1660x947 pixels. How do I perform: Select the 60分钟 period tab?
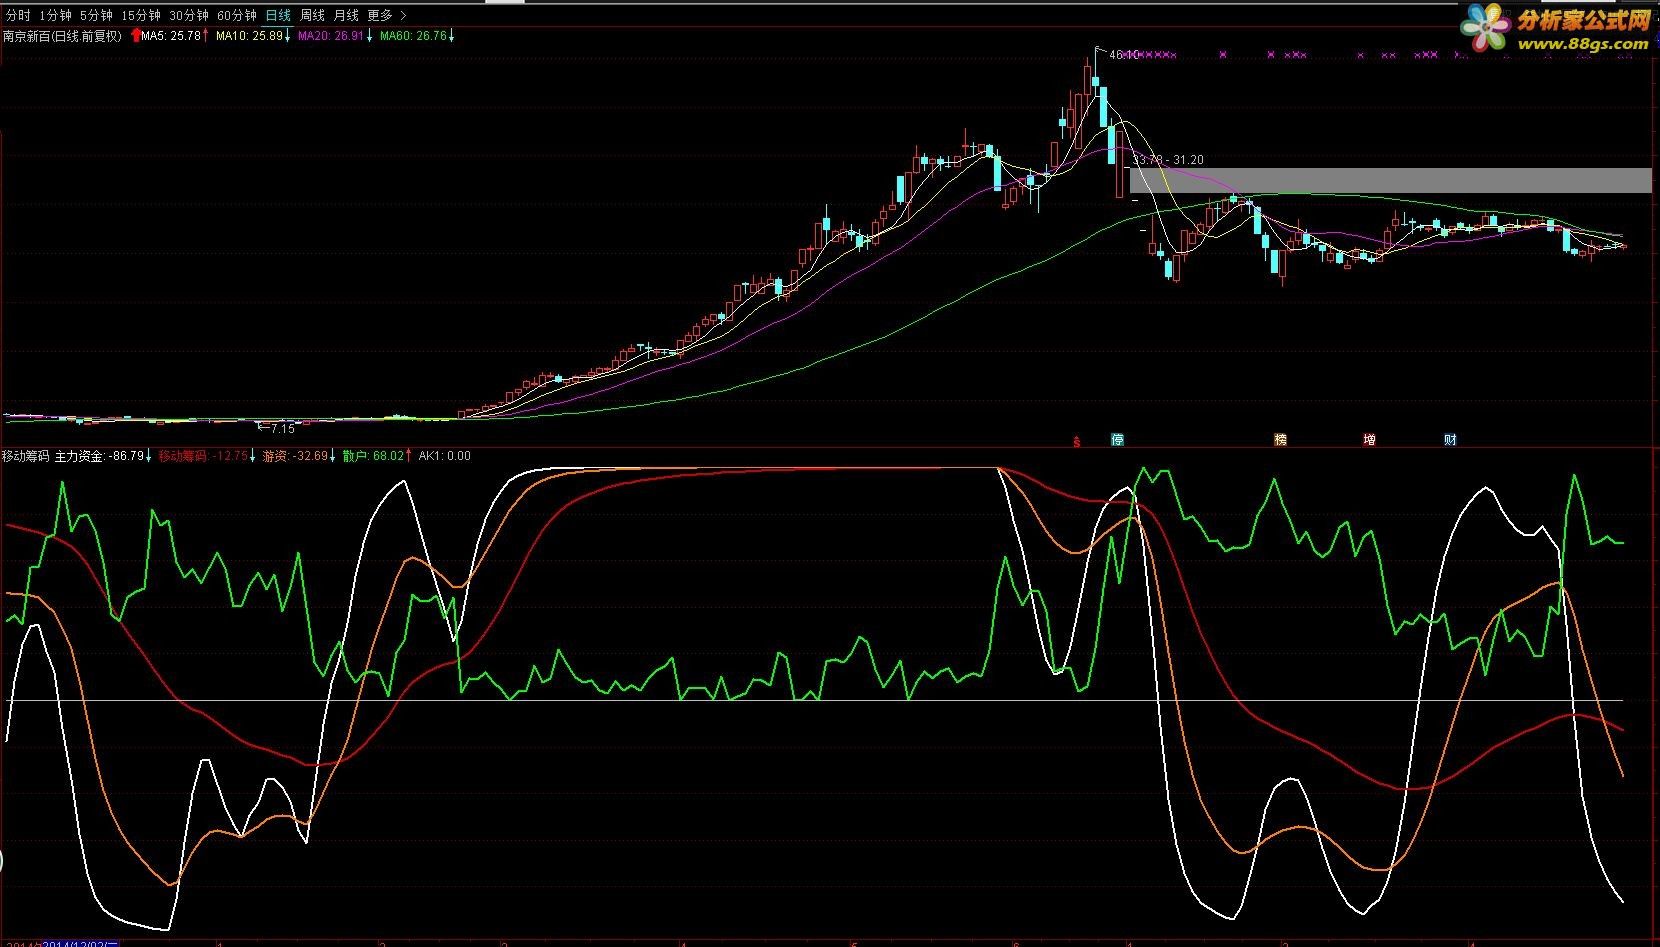point(236,16)
